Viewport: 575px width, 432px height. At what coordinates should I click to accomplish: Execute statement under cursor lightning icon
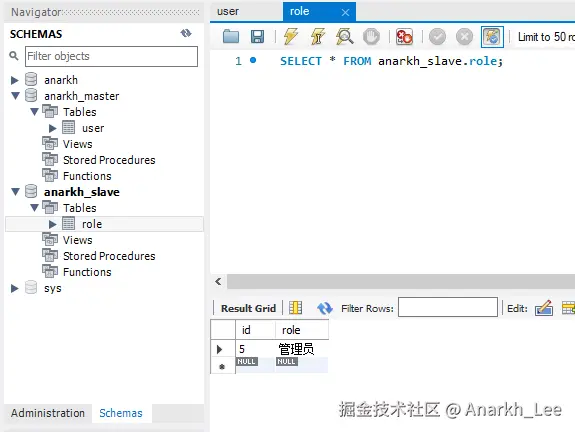coord(318,37)
